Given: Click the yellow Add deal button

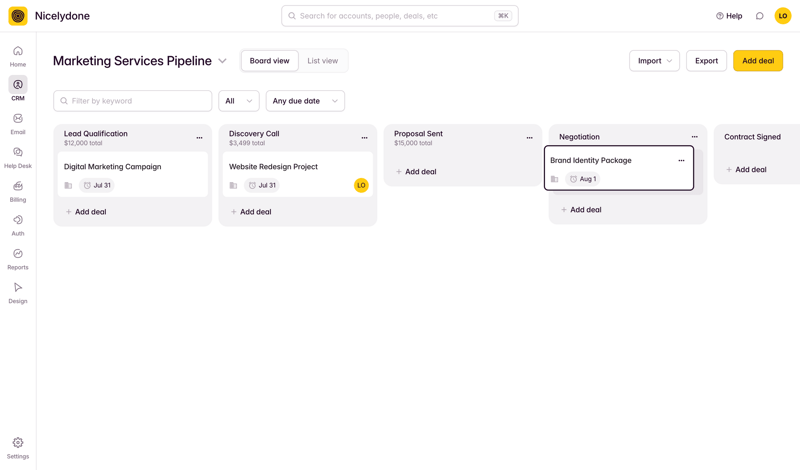Looking at the screenshot, I should [758, 61].
